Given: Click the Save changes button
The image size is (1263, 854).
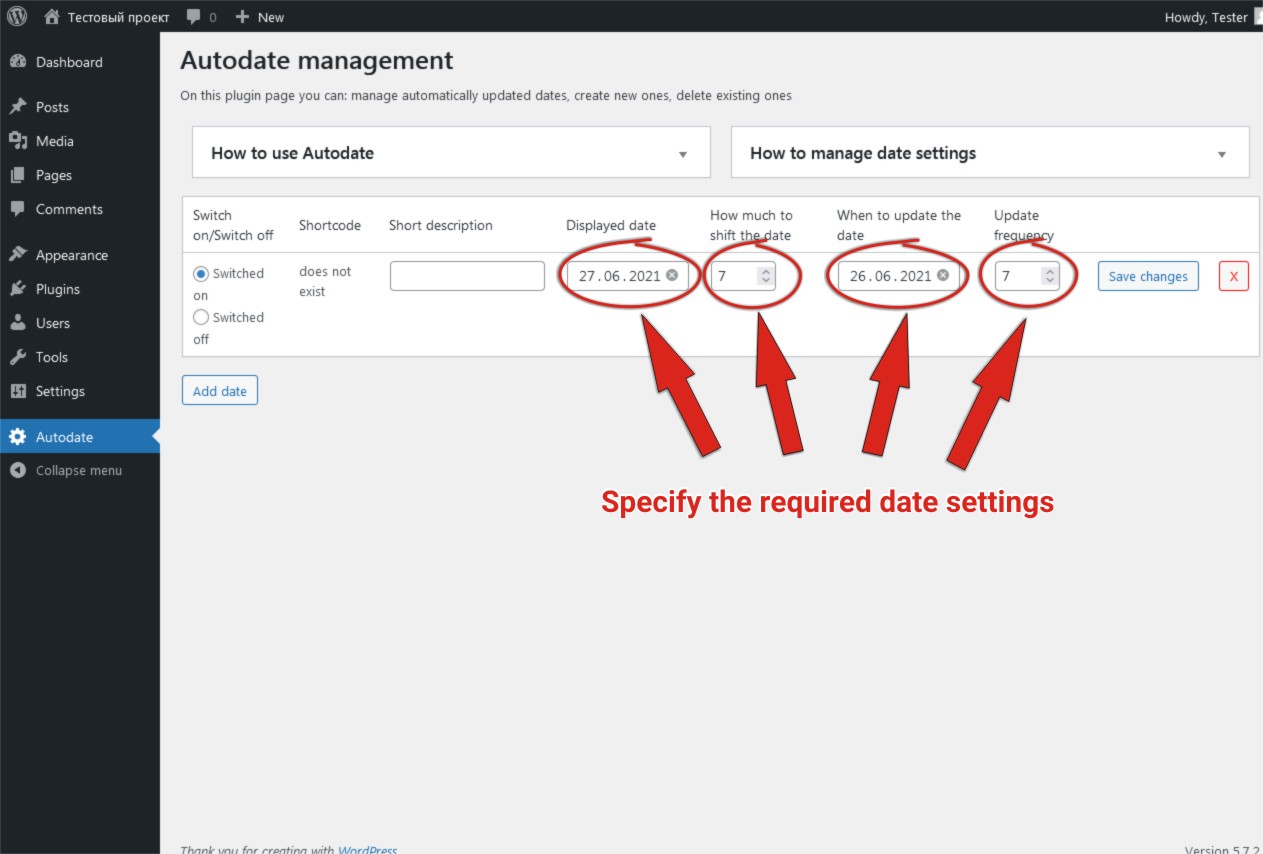Looking at the screenshot, I should (x=1148, y=277).
